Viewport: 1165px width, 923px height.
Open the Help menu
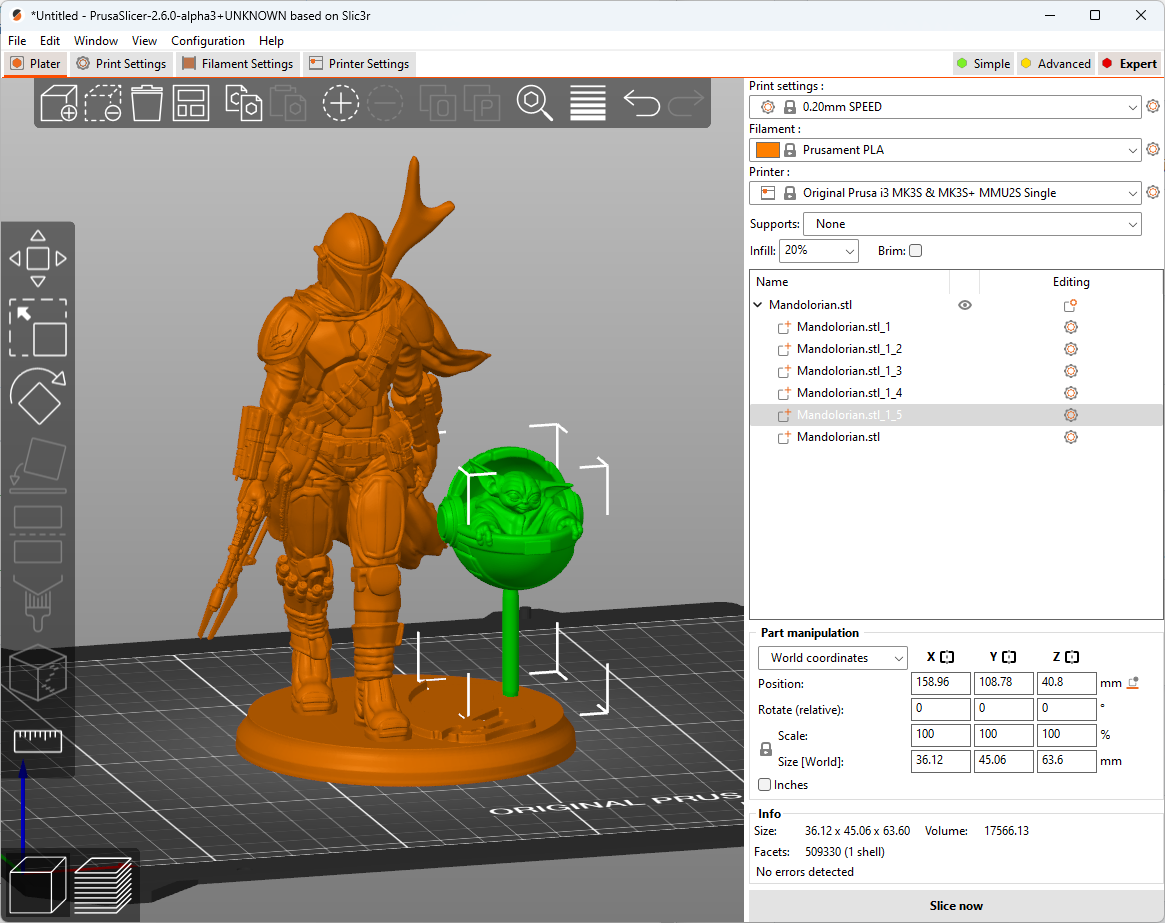click(271, 41)
